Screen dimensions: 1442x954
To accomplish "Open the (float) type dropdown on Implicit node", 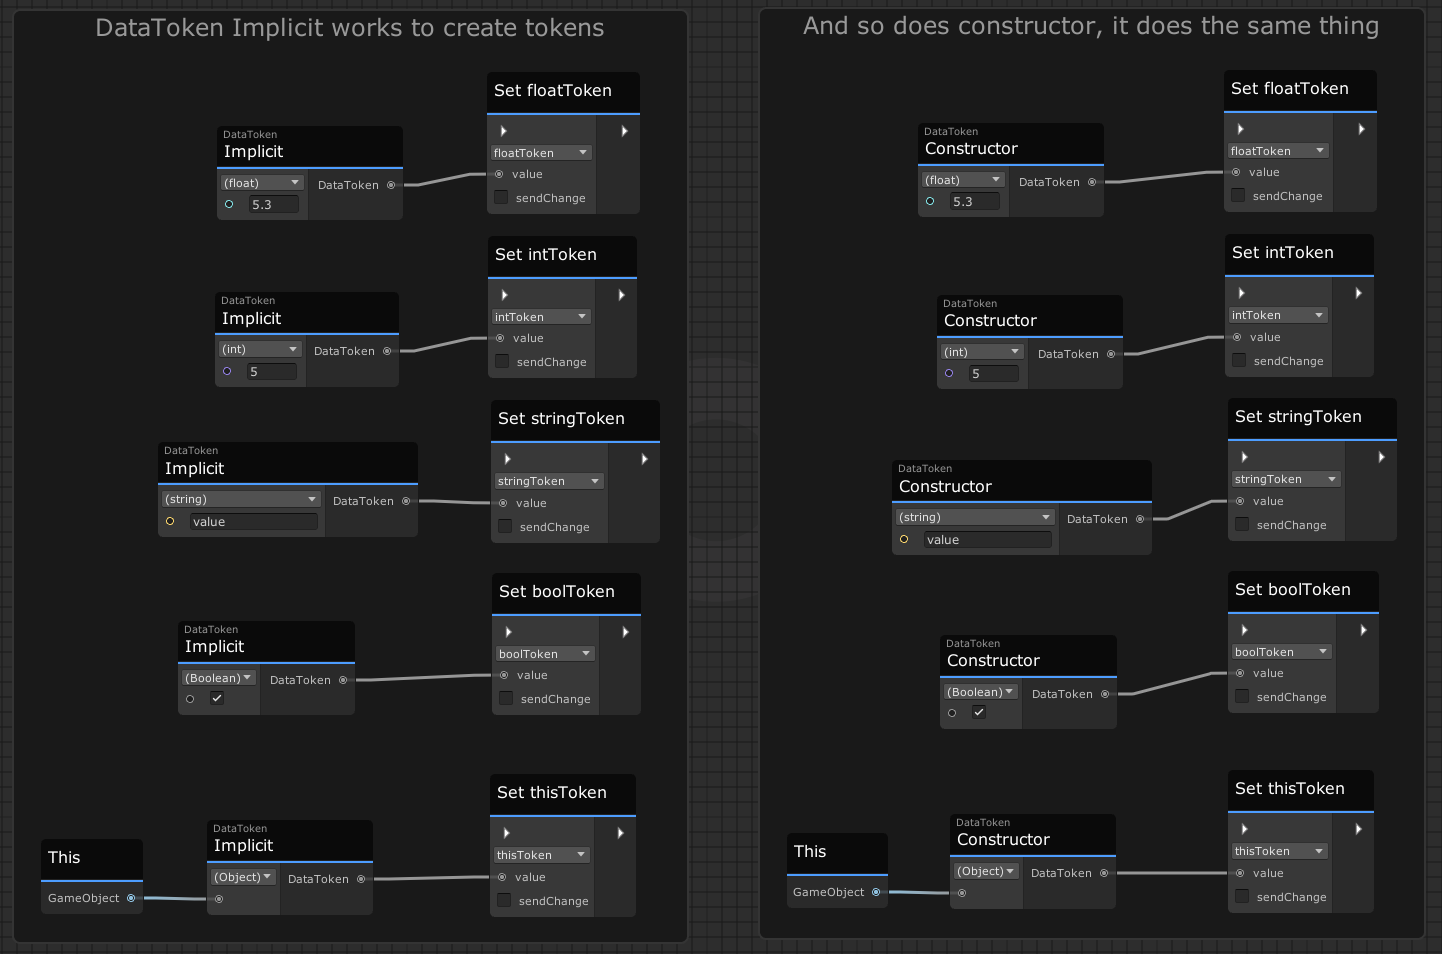I will (262, 183).
